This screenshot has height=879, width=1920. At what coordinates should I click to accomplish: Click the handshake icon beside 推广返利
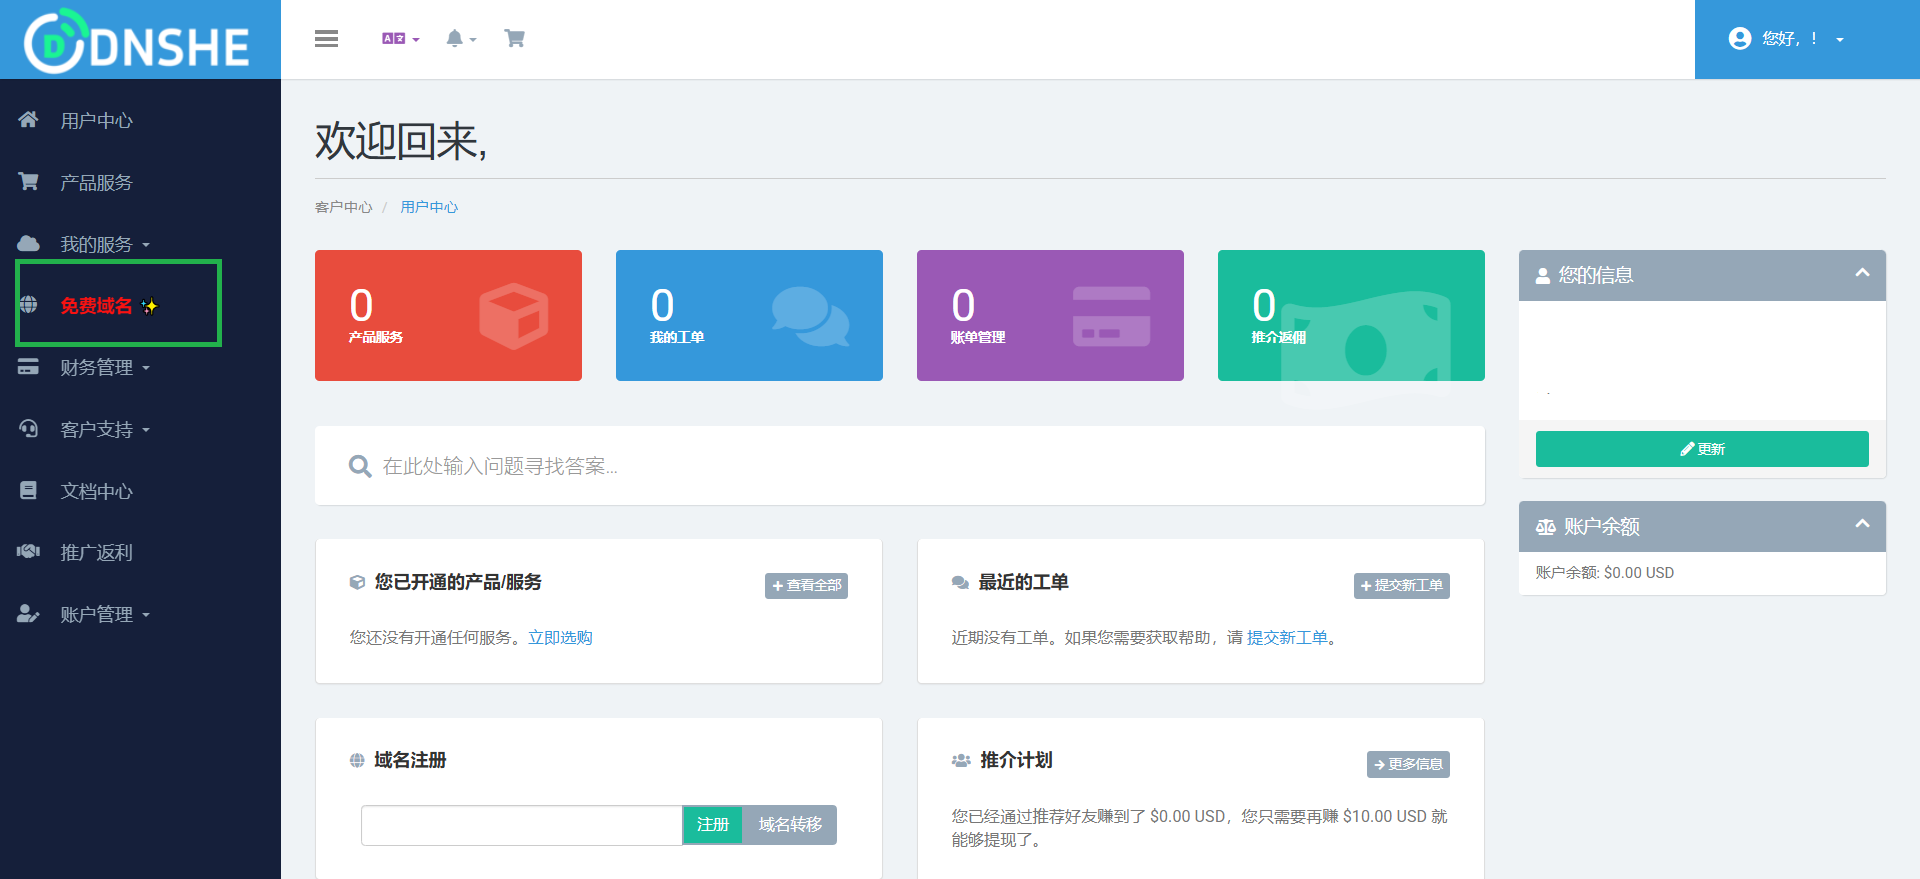tap(28, 552)
